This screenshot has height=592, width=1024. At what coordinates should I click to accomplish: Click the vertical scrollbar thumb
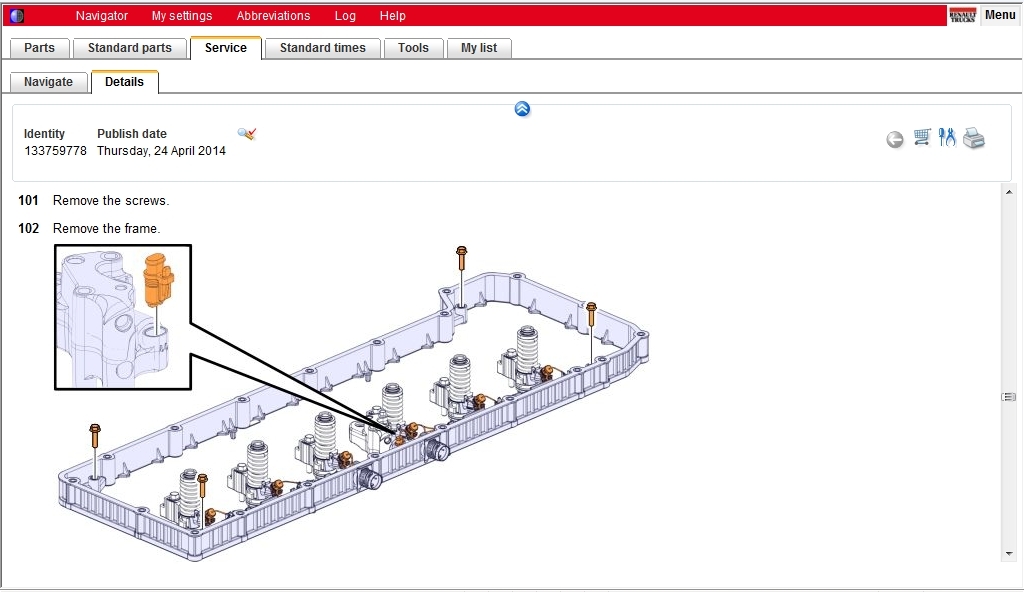click(1008, 397)
